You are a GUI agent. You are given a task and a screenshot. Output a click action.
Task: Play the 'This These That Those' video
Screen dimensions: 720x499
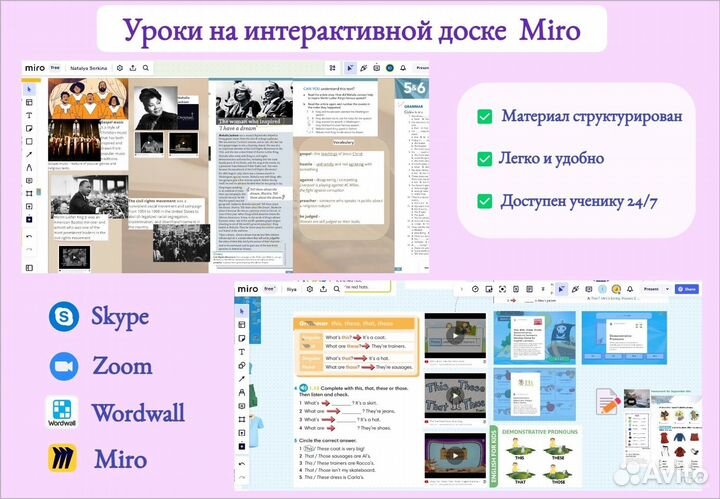(455, 396)
